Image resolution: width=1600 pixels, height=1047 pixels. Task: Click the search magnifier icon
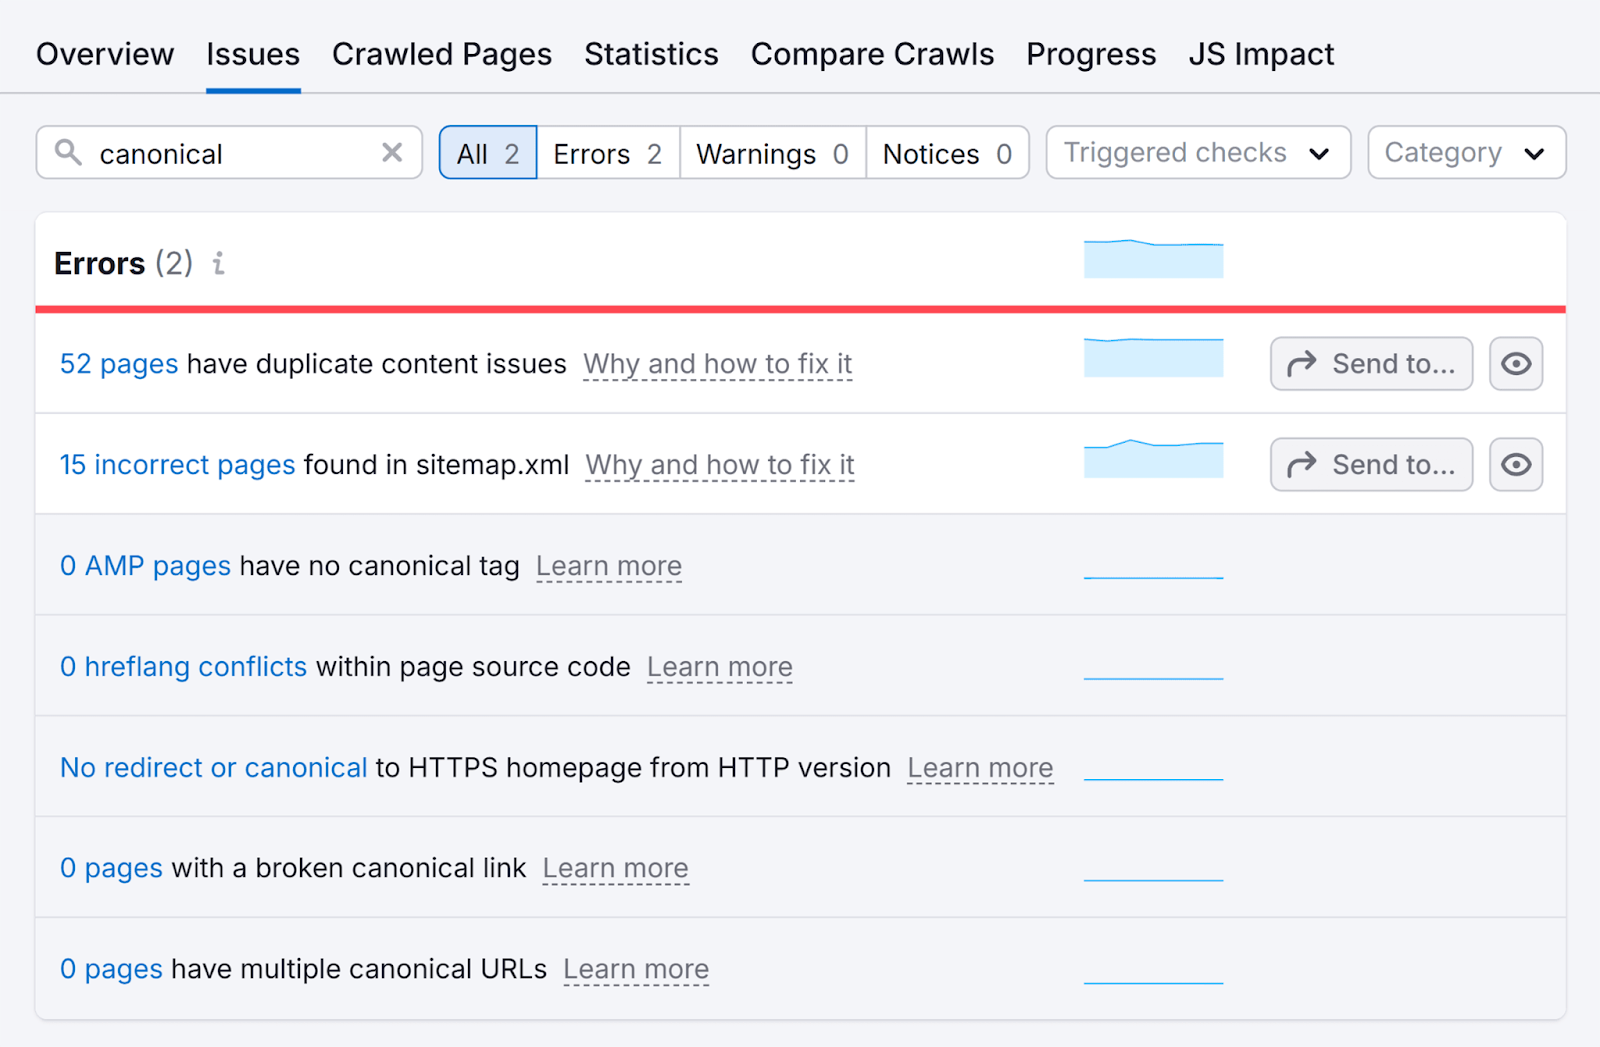[68, 152]
